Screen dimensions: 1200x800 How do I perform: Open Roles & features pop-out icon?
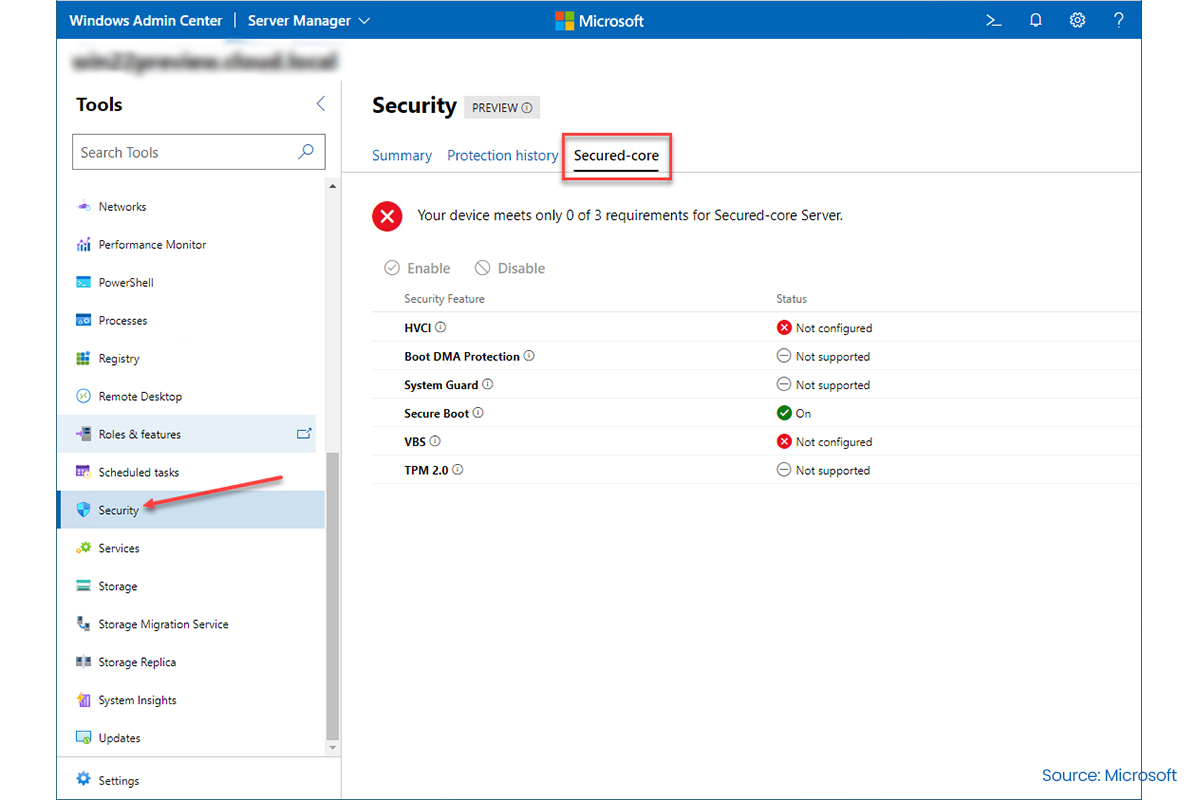point(304,434)
